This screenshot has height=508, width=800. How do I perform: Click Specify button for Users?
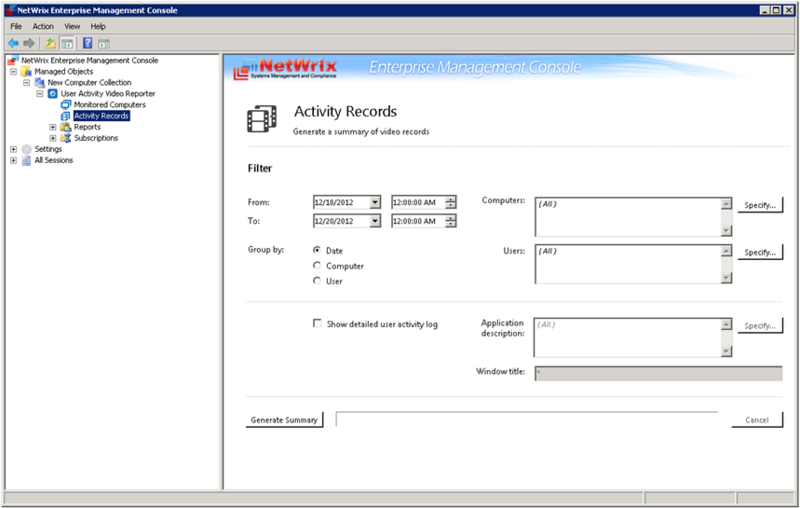coord(760,252)
